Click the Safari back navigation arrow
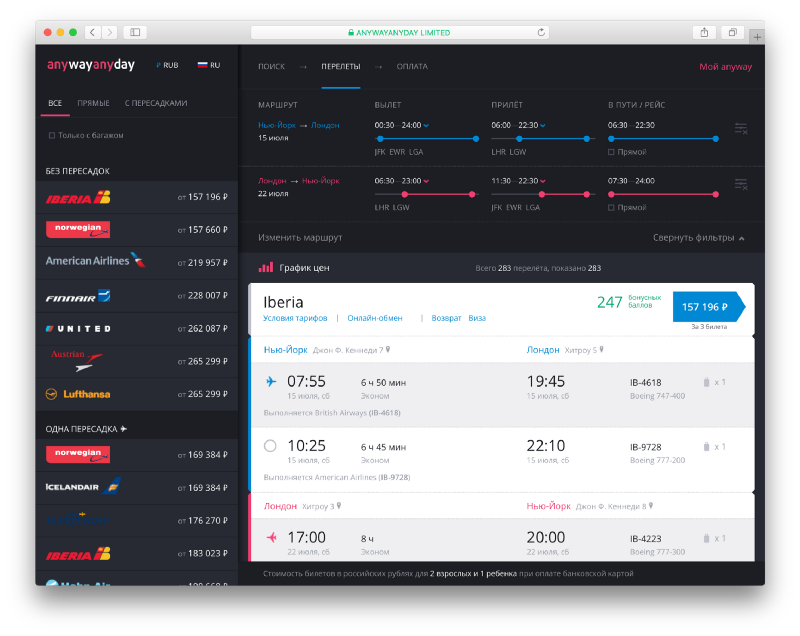The image size is (800, 636). pyautogui.click(x=92, y=32)
